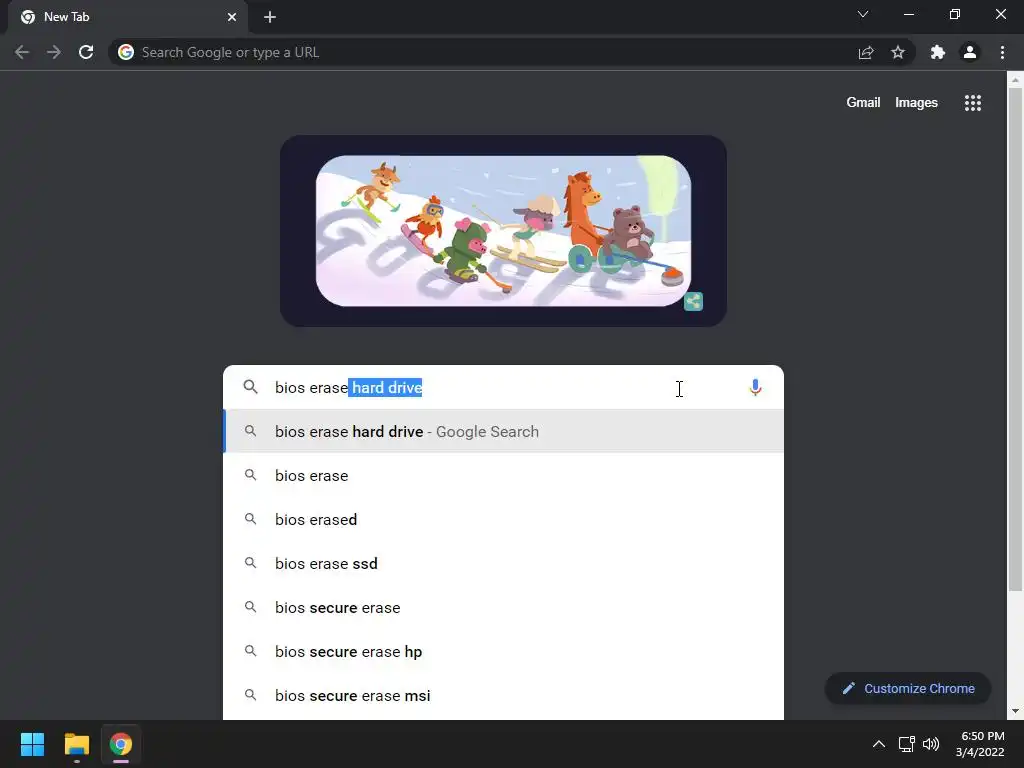Viewport: 1024px width, 768px height.
Task: Choose the 'bios secure erase msi' suggestion
Action: (504, 696)
